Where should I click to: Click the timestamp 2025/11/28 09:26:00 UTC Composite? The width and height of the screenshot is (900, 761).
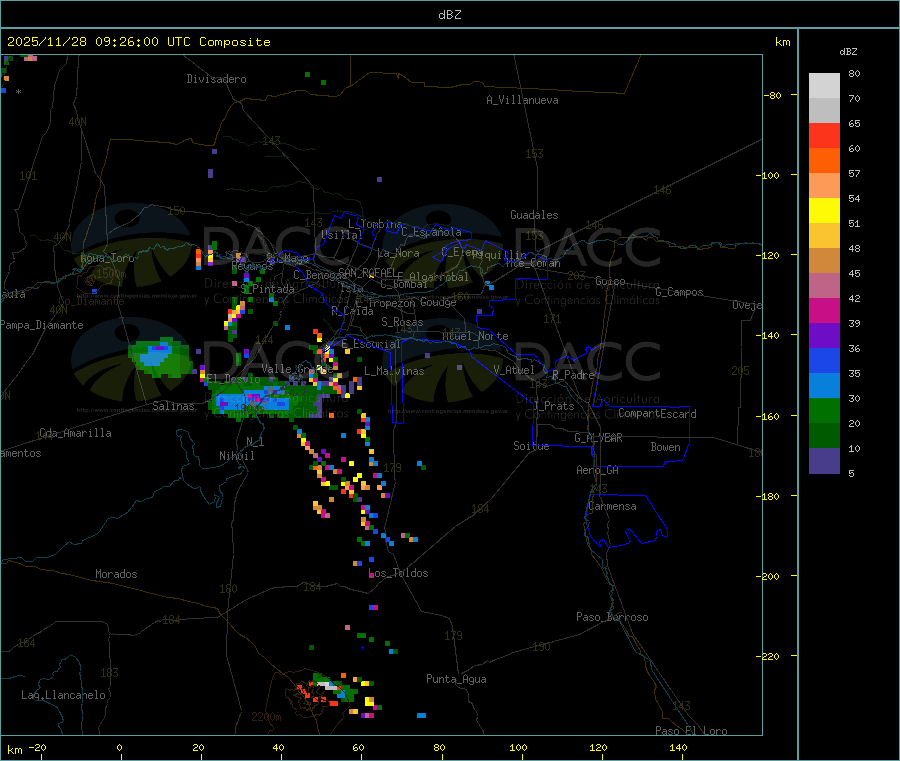138,42
